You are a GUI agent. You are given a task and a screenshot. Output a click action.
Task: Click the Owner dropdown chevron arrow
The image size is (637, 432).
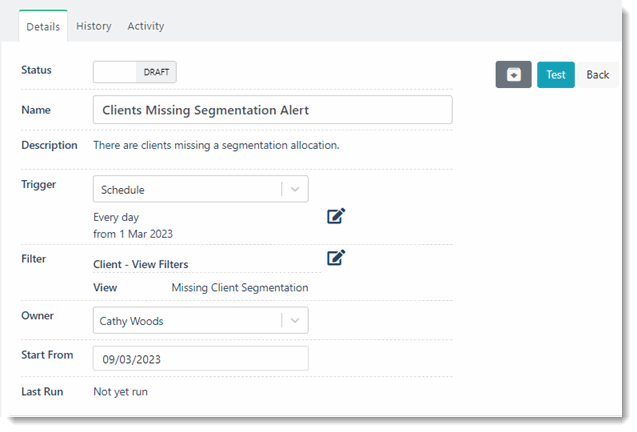[295, 320]
